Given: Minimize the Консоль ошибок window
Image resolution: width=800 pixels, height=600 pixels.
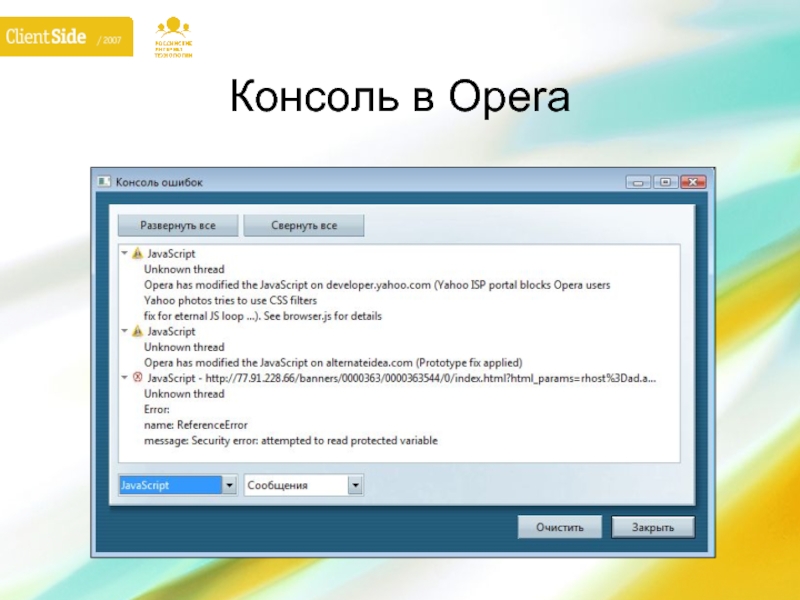Looking at the screenshot, I should [638, 182].
